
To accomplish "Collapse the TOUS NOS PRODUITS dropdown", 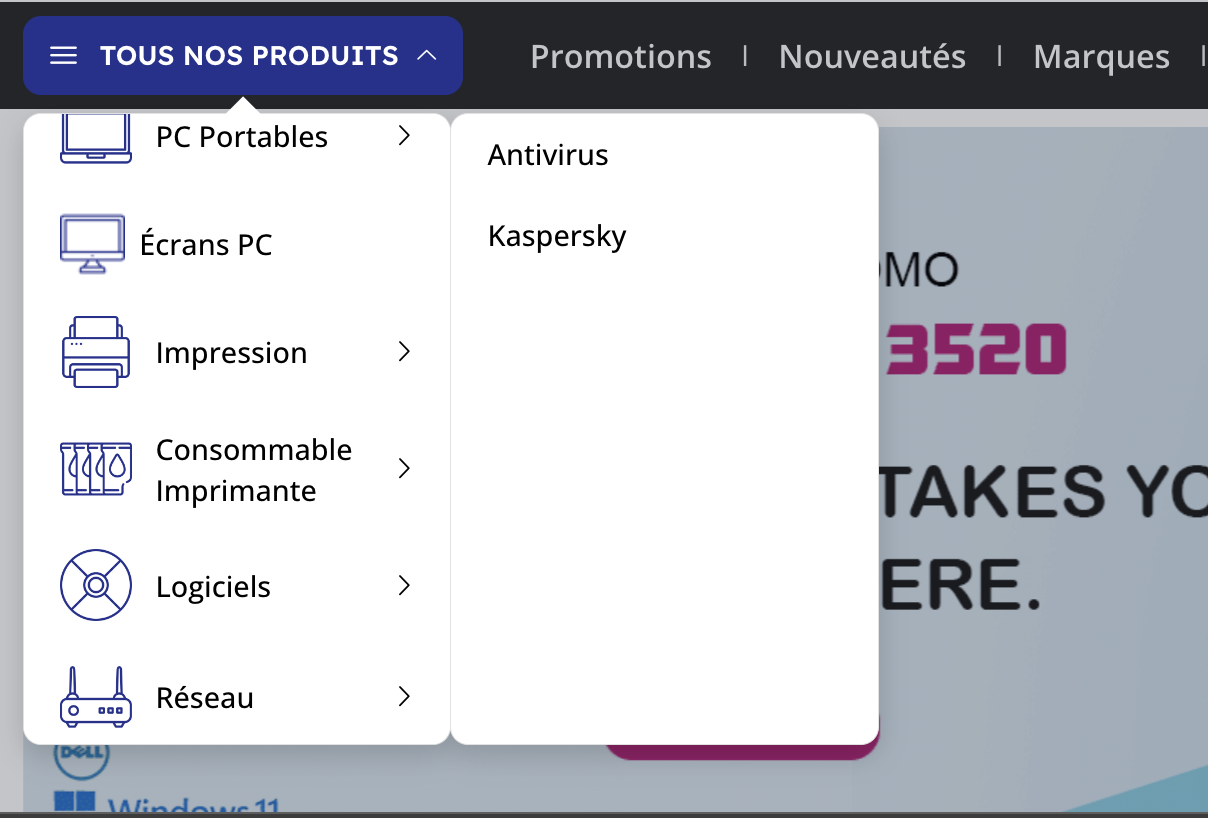I will pyautogui.click(x=243, y=56).
